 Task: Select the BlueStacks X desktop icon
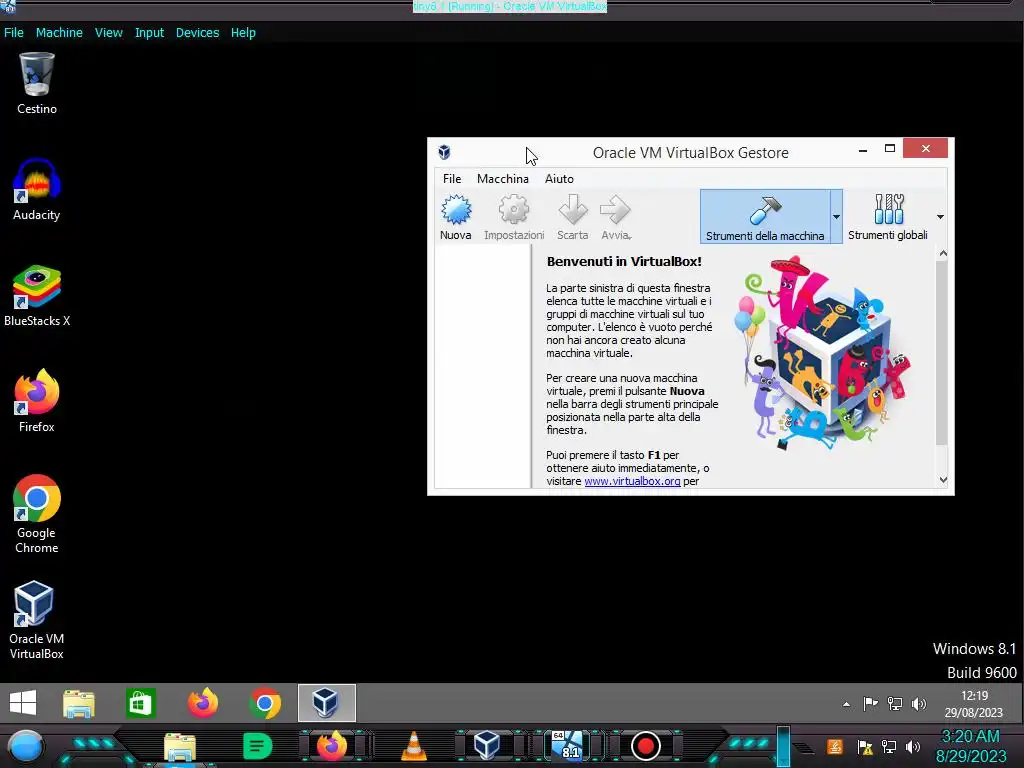point(37,295)
